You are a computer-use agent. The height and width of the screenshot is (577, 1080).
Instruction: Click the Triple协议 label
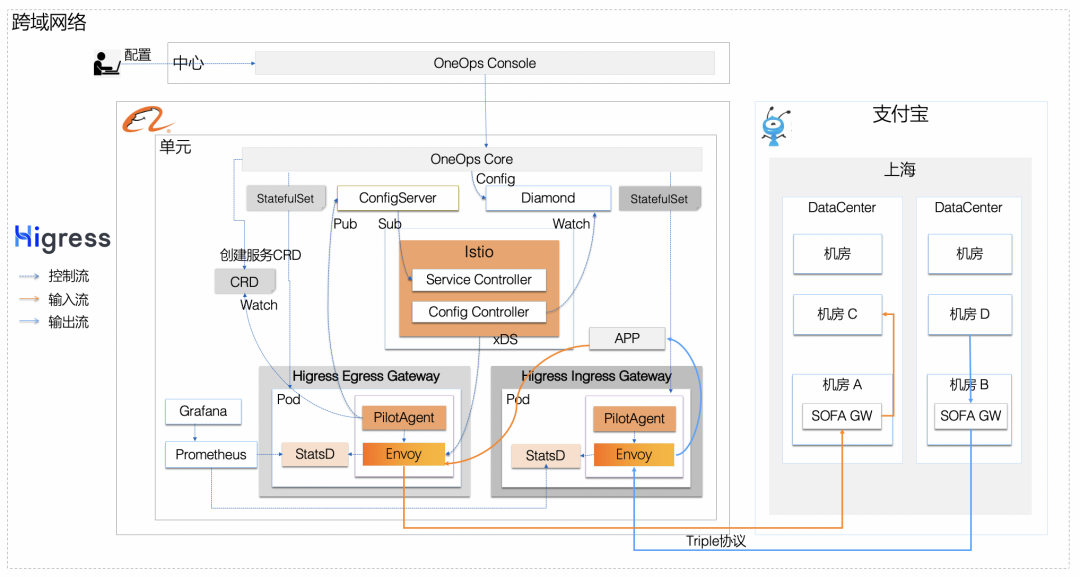(x=716, y=541)
